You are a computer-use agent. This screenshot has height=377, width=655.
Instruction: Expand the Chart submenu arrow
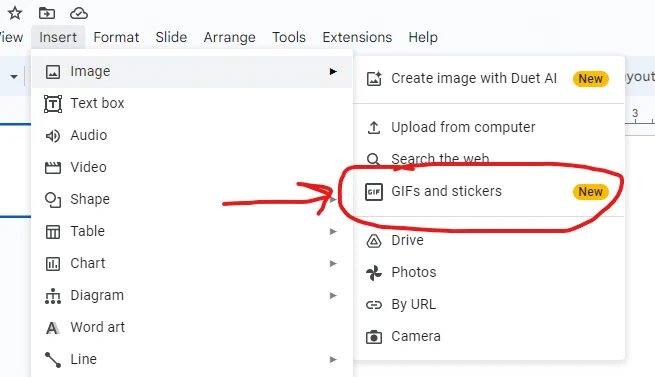click(333, 263)
